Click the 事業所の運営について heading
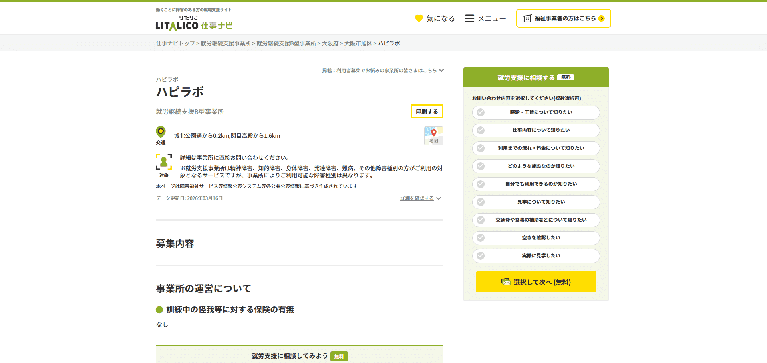Image resolution: width=767 pixels, height=363 pixels. [203, 289]
